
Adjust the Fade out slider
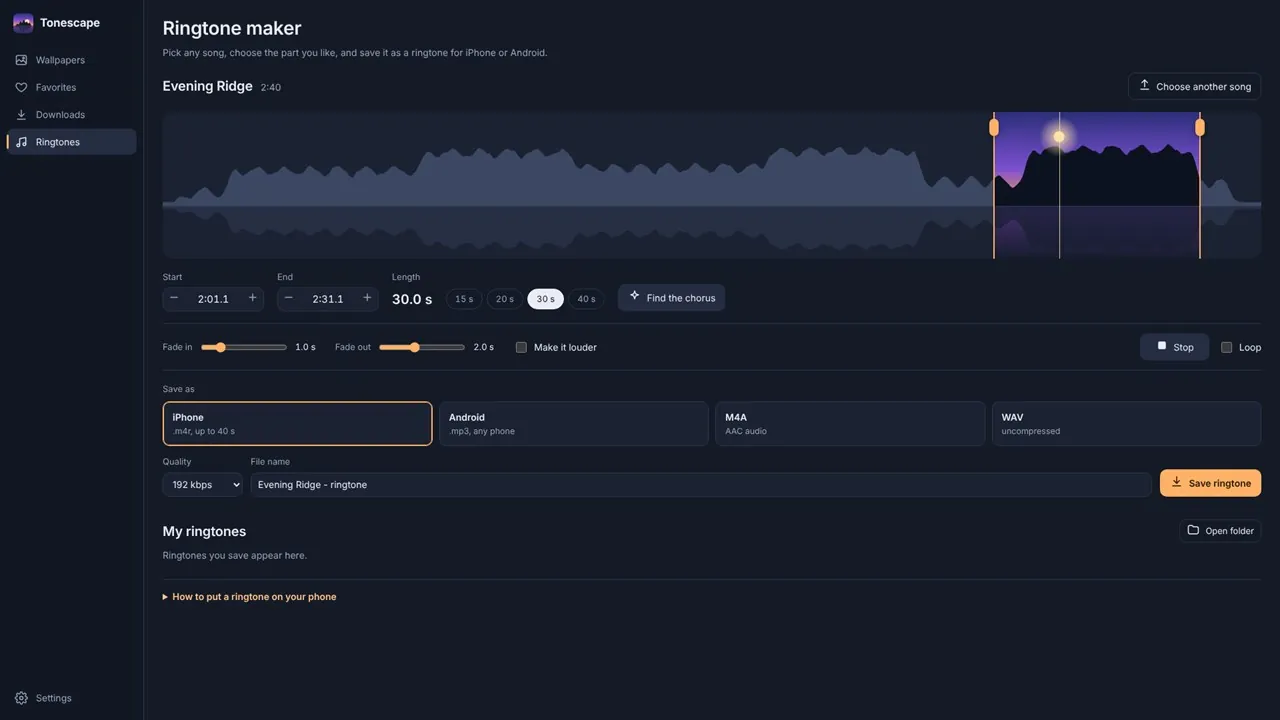(422, 347)
